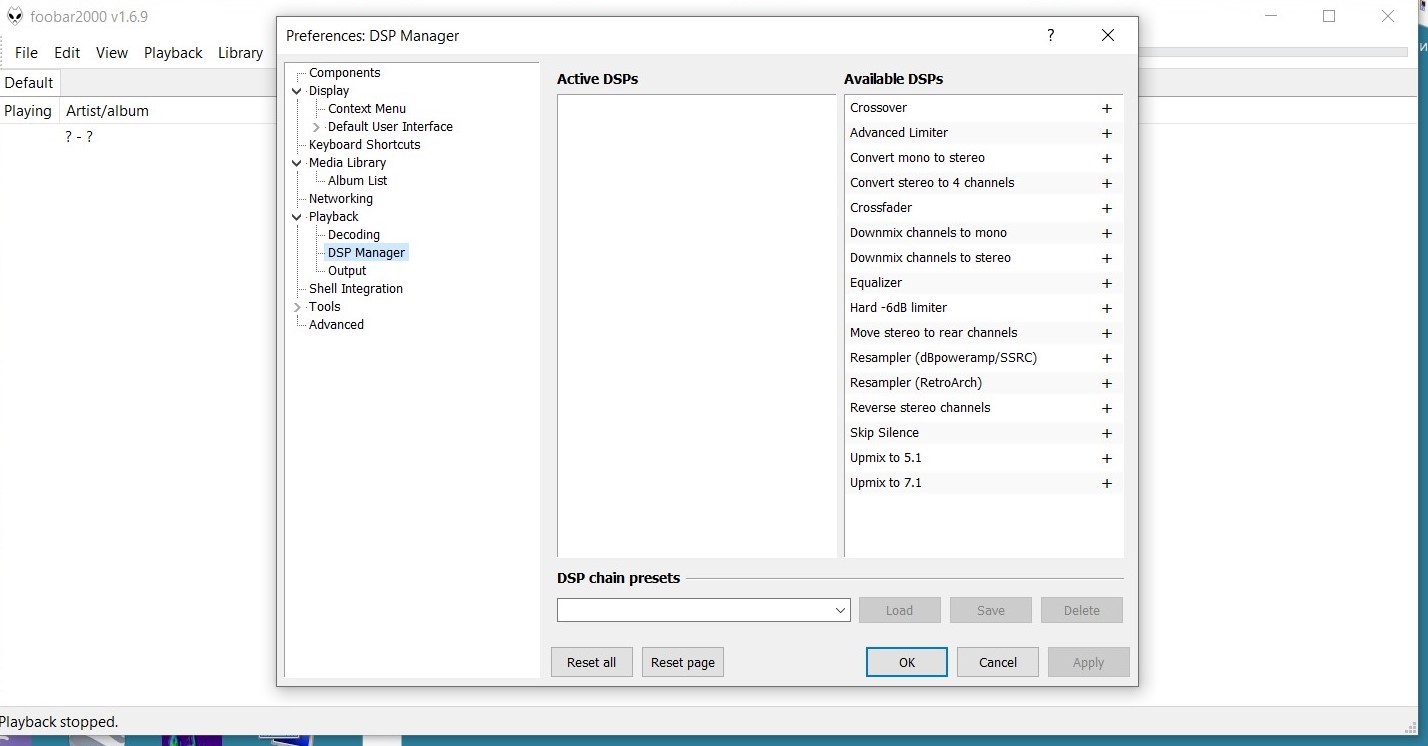
Task: Click the Playback stopped status text
Action: tap(59, 722)
